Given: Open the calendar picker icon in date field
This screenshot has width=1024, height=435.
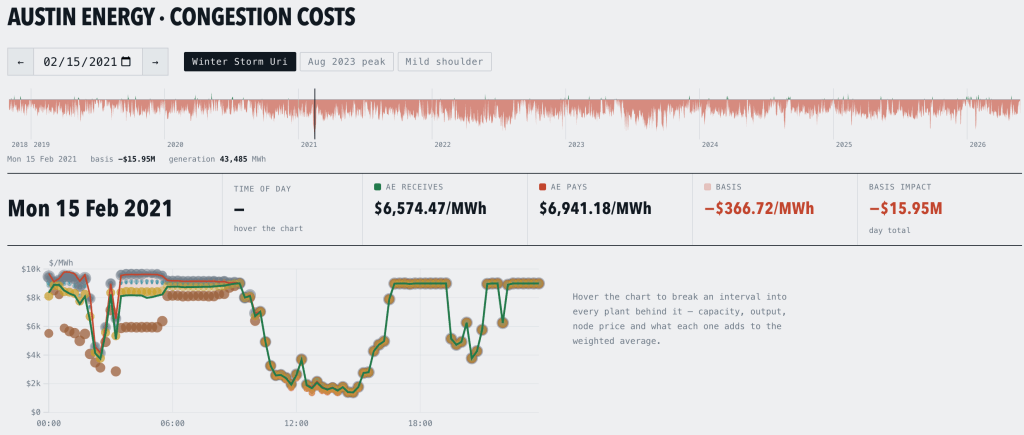Looking at the screenshot, I should 127,62.
